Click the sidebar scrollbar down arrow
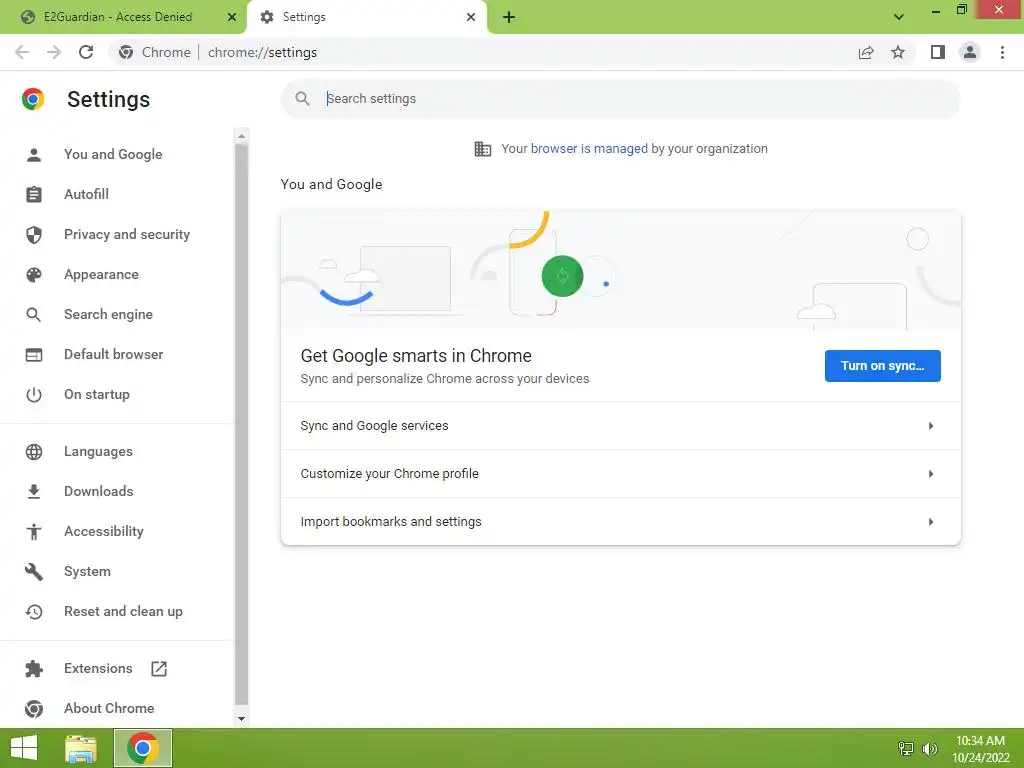The image size is (1024, 768). pos(242,718)
